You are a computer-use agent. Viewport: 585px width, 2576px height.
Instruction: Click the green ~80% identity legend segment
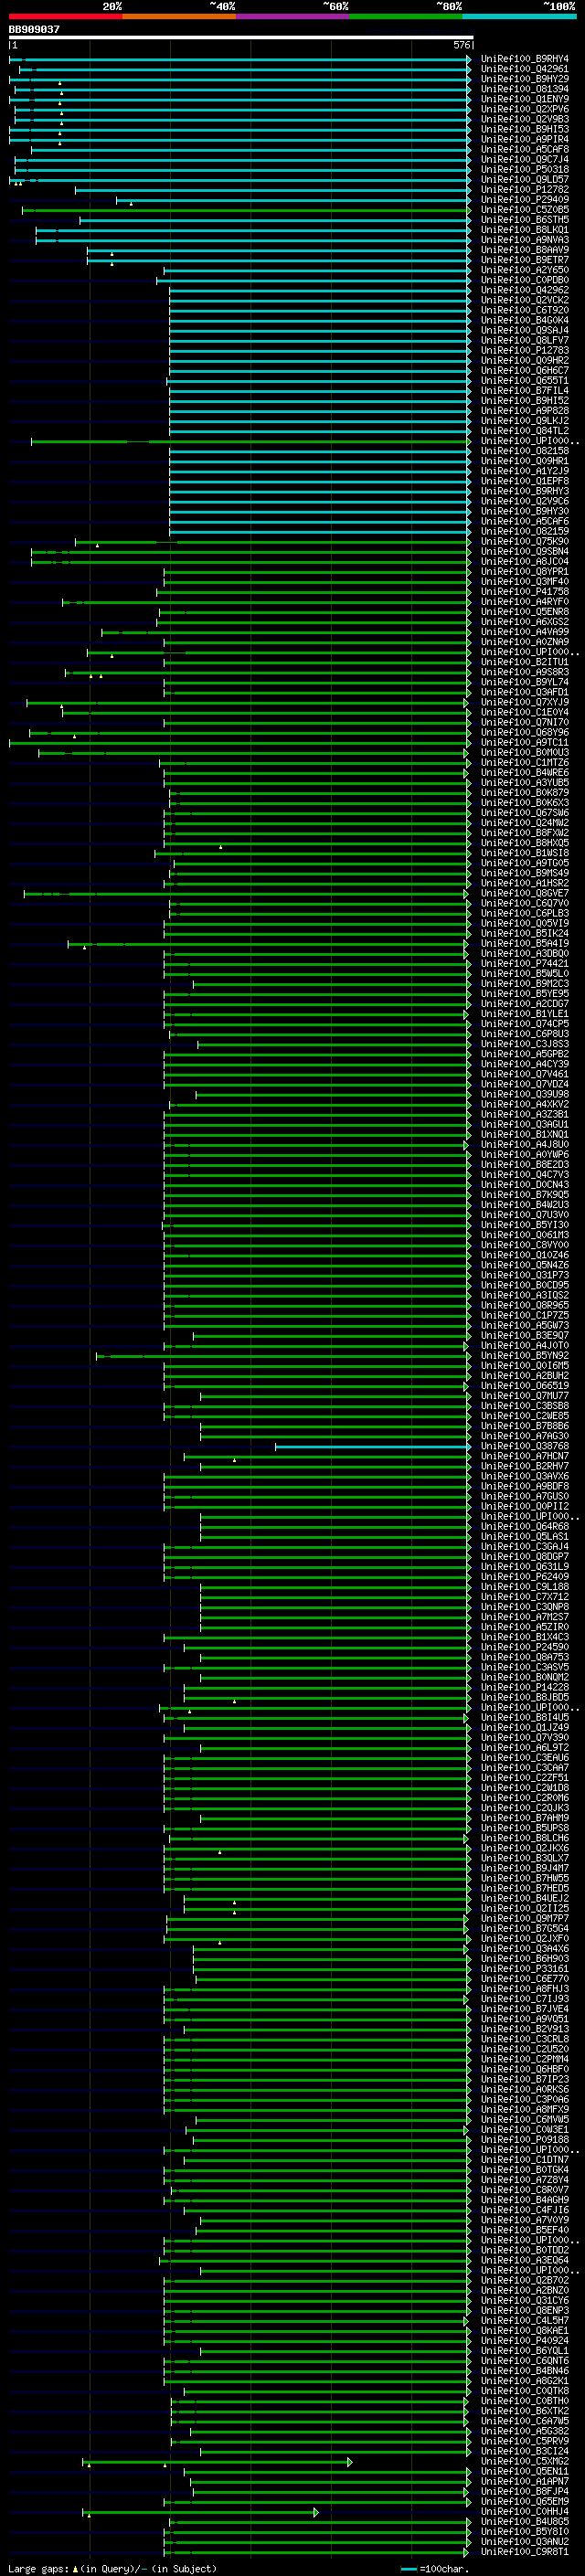[x=406, y=16]
